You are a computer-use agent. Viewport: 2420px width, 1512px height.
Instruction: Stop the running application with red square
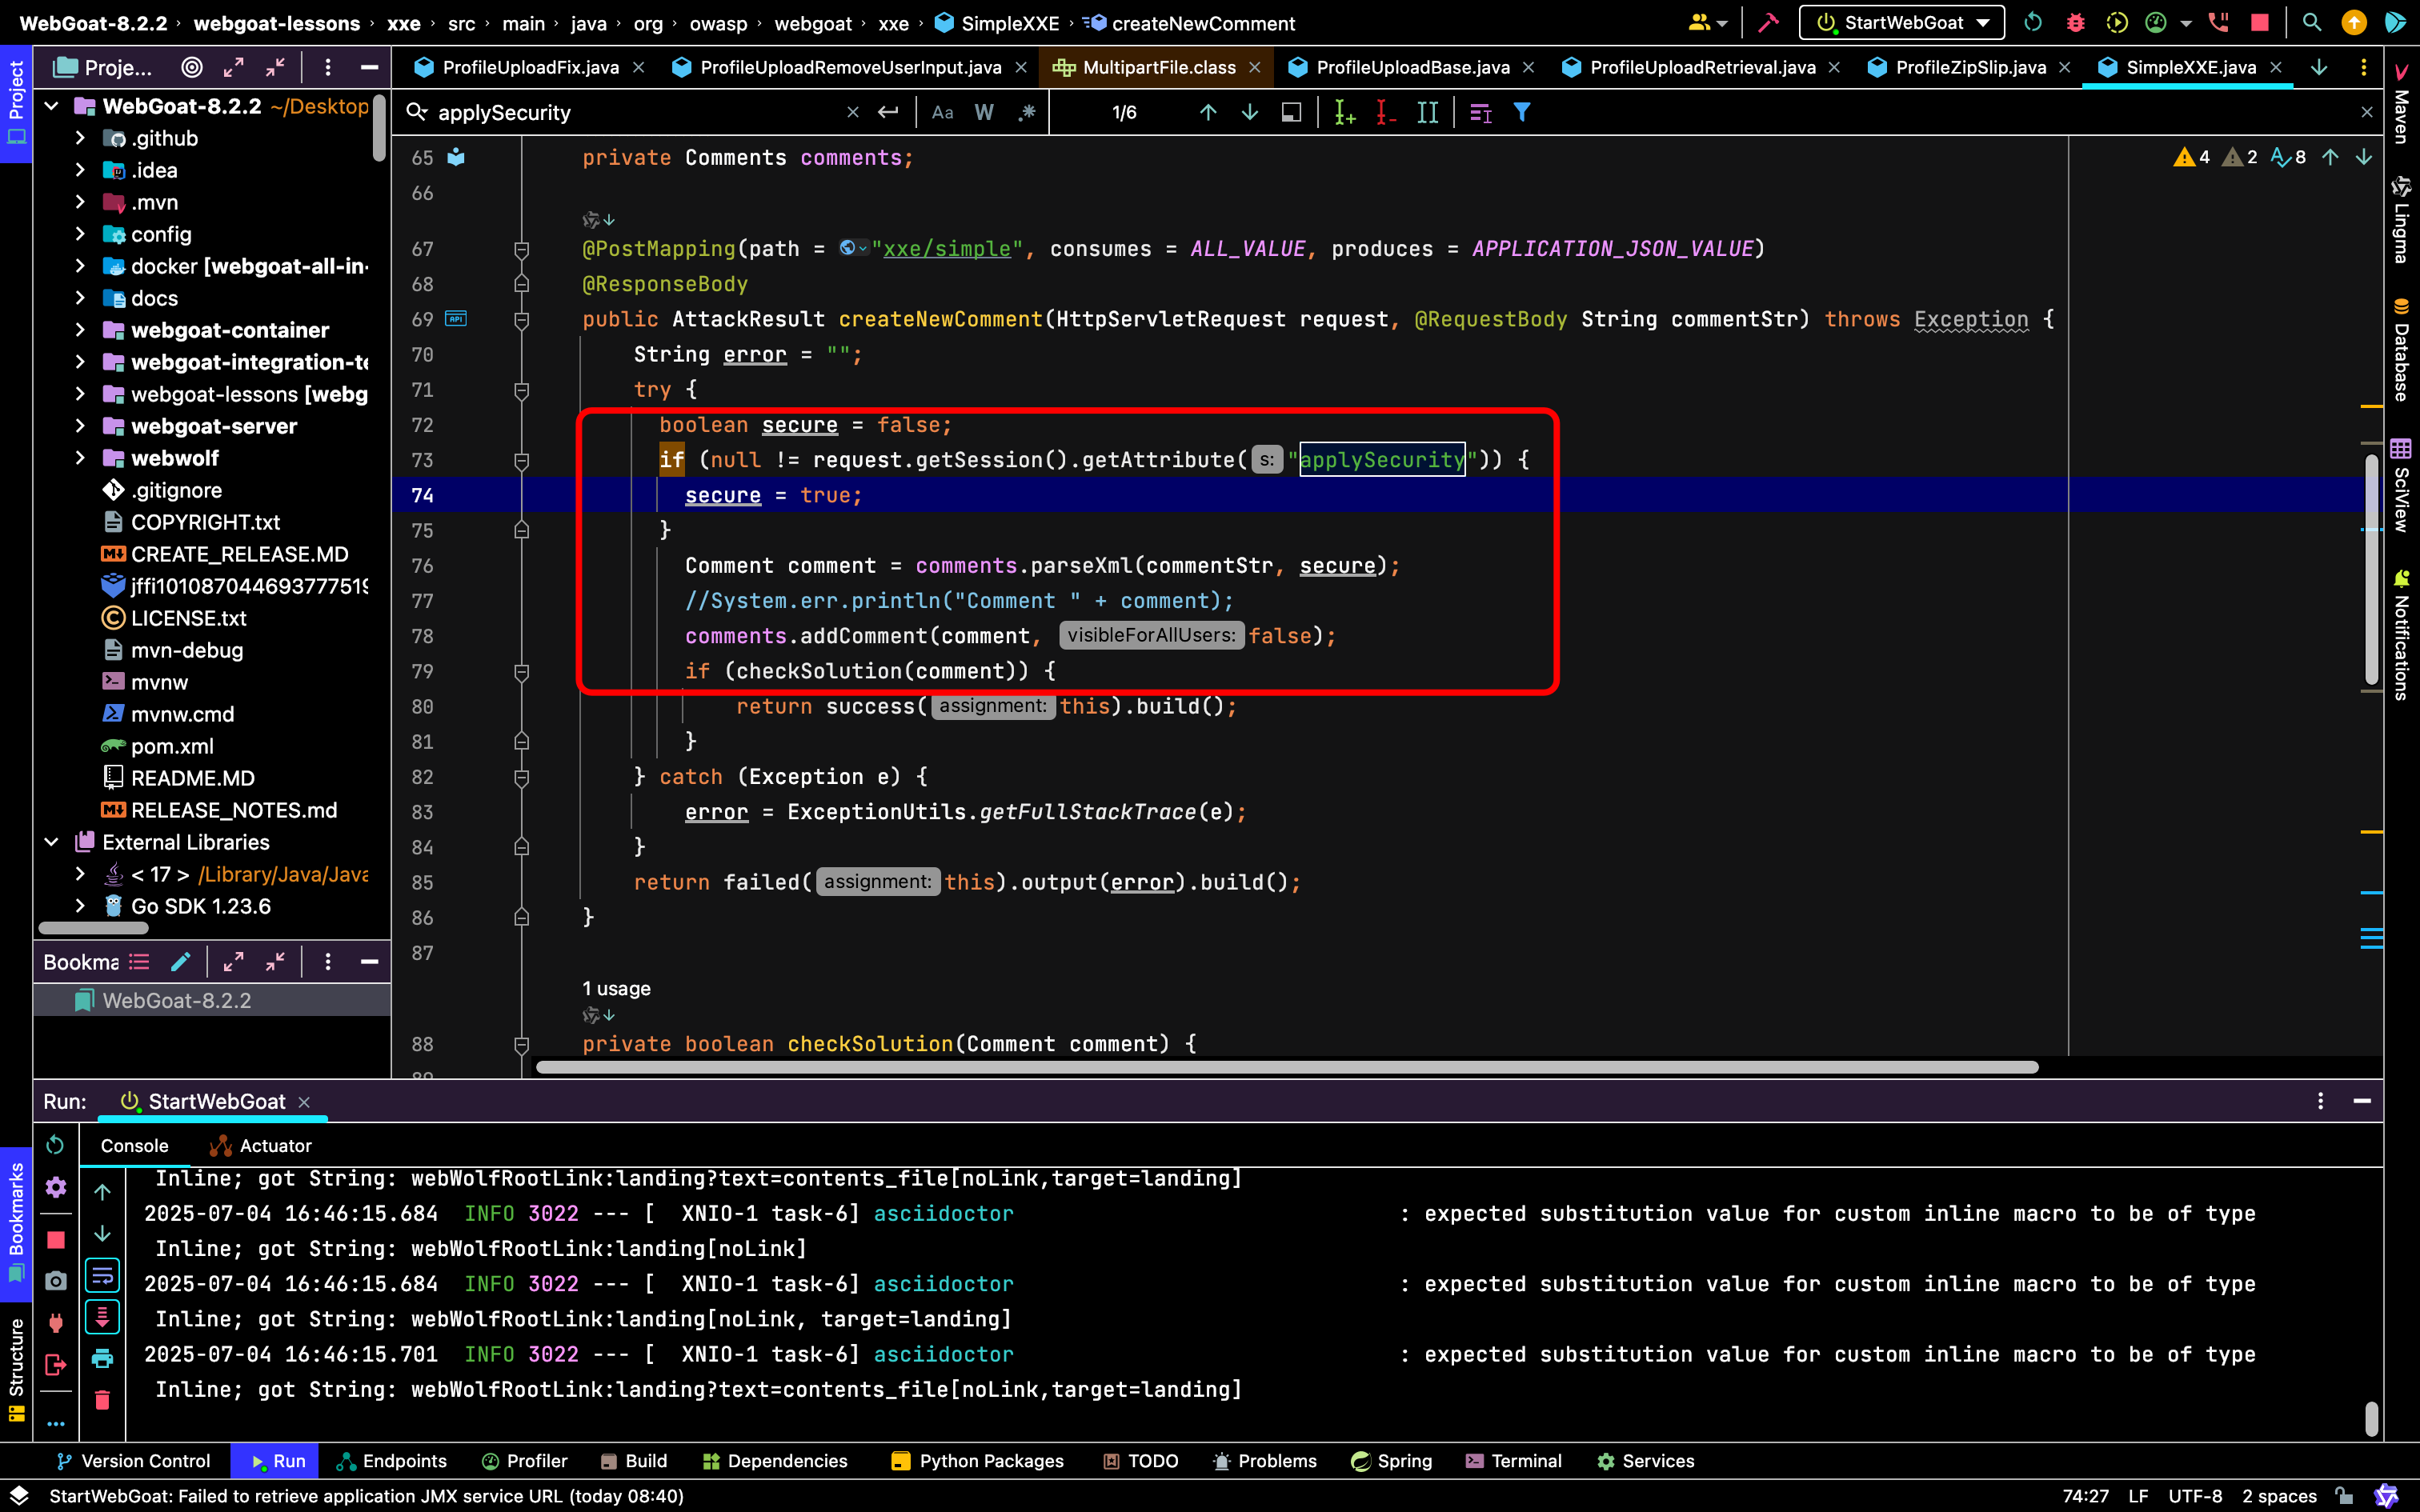(x=2259, y=22)
